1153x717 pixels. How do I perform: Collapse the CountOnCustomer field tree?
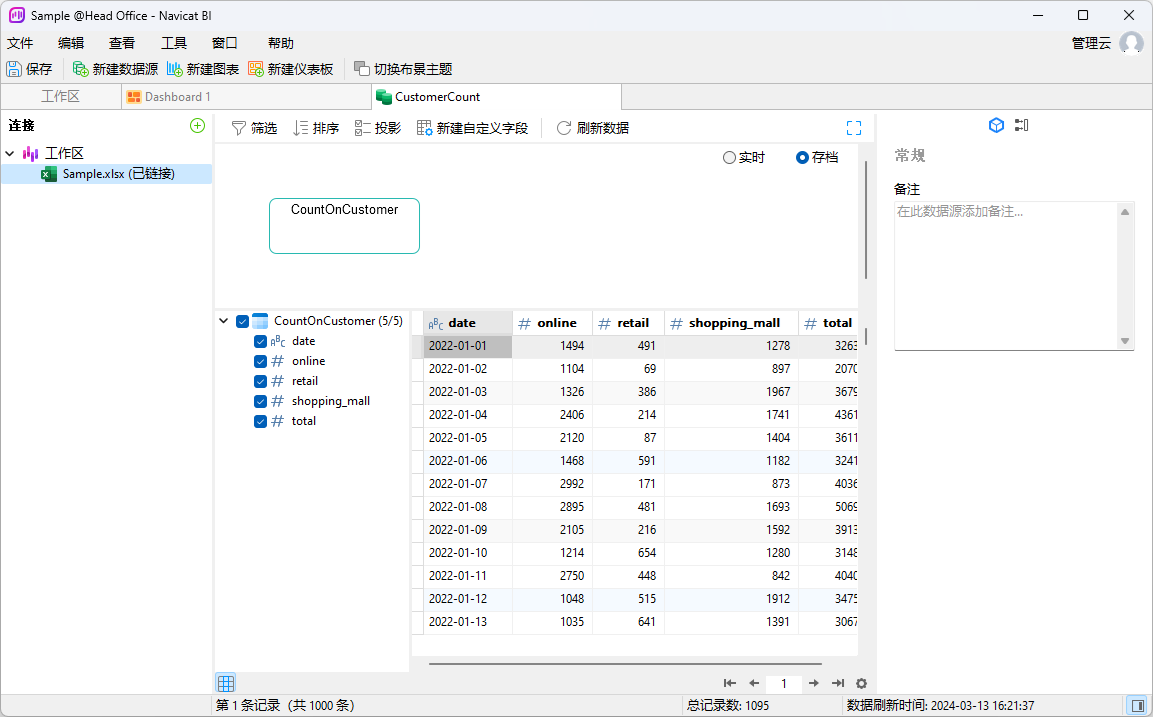224,321
